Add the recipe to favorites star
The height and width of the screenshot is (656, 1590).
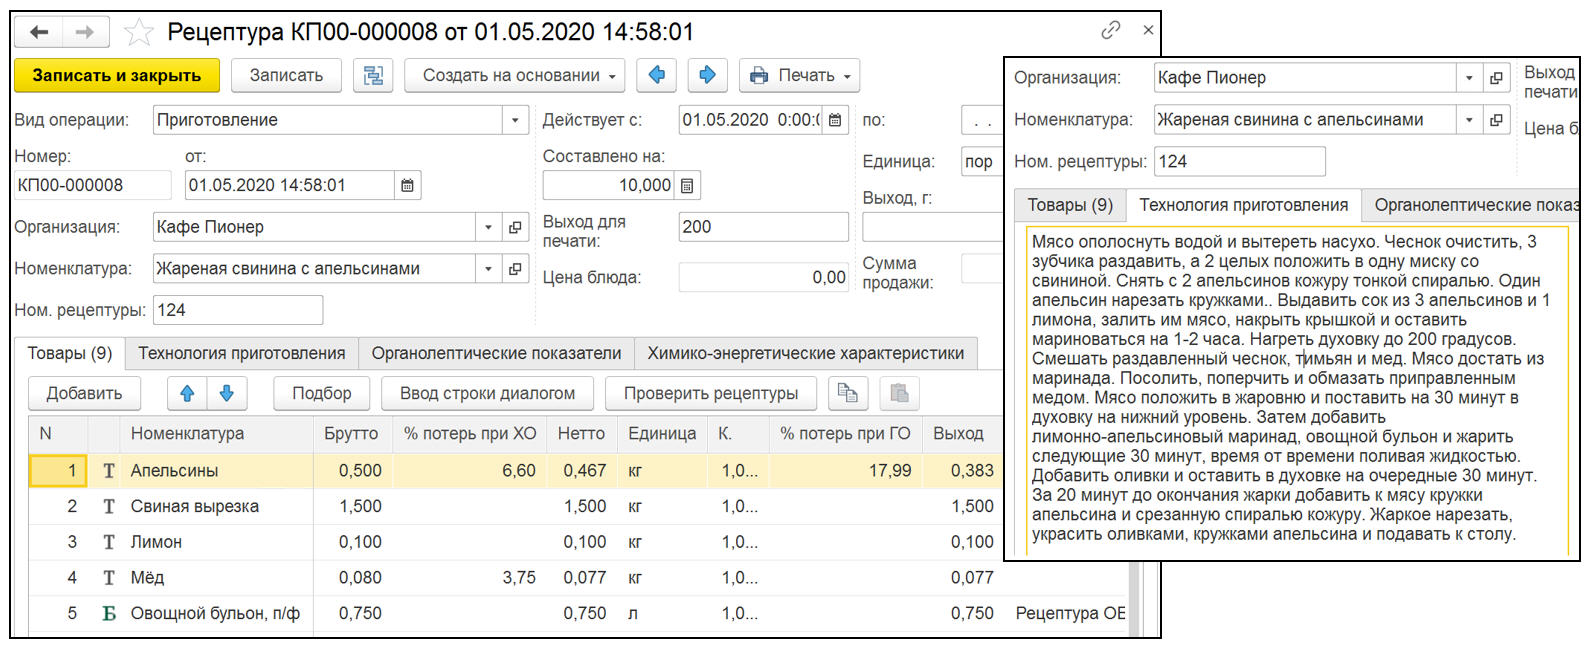tap(138, 33)
